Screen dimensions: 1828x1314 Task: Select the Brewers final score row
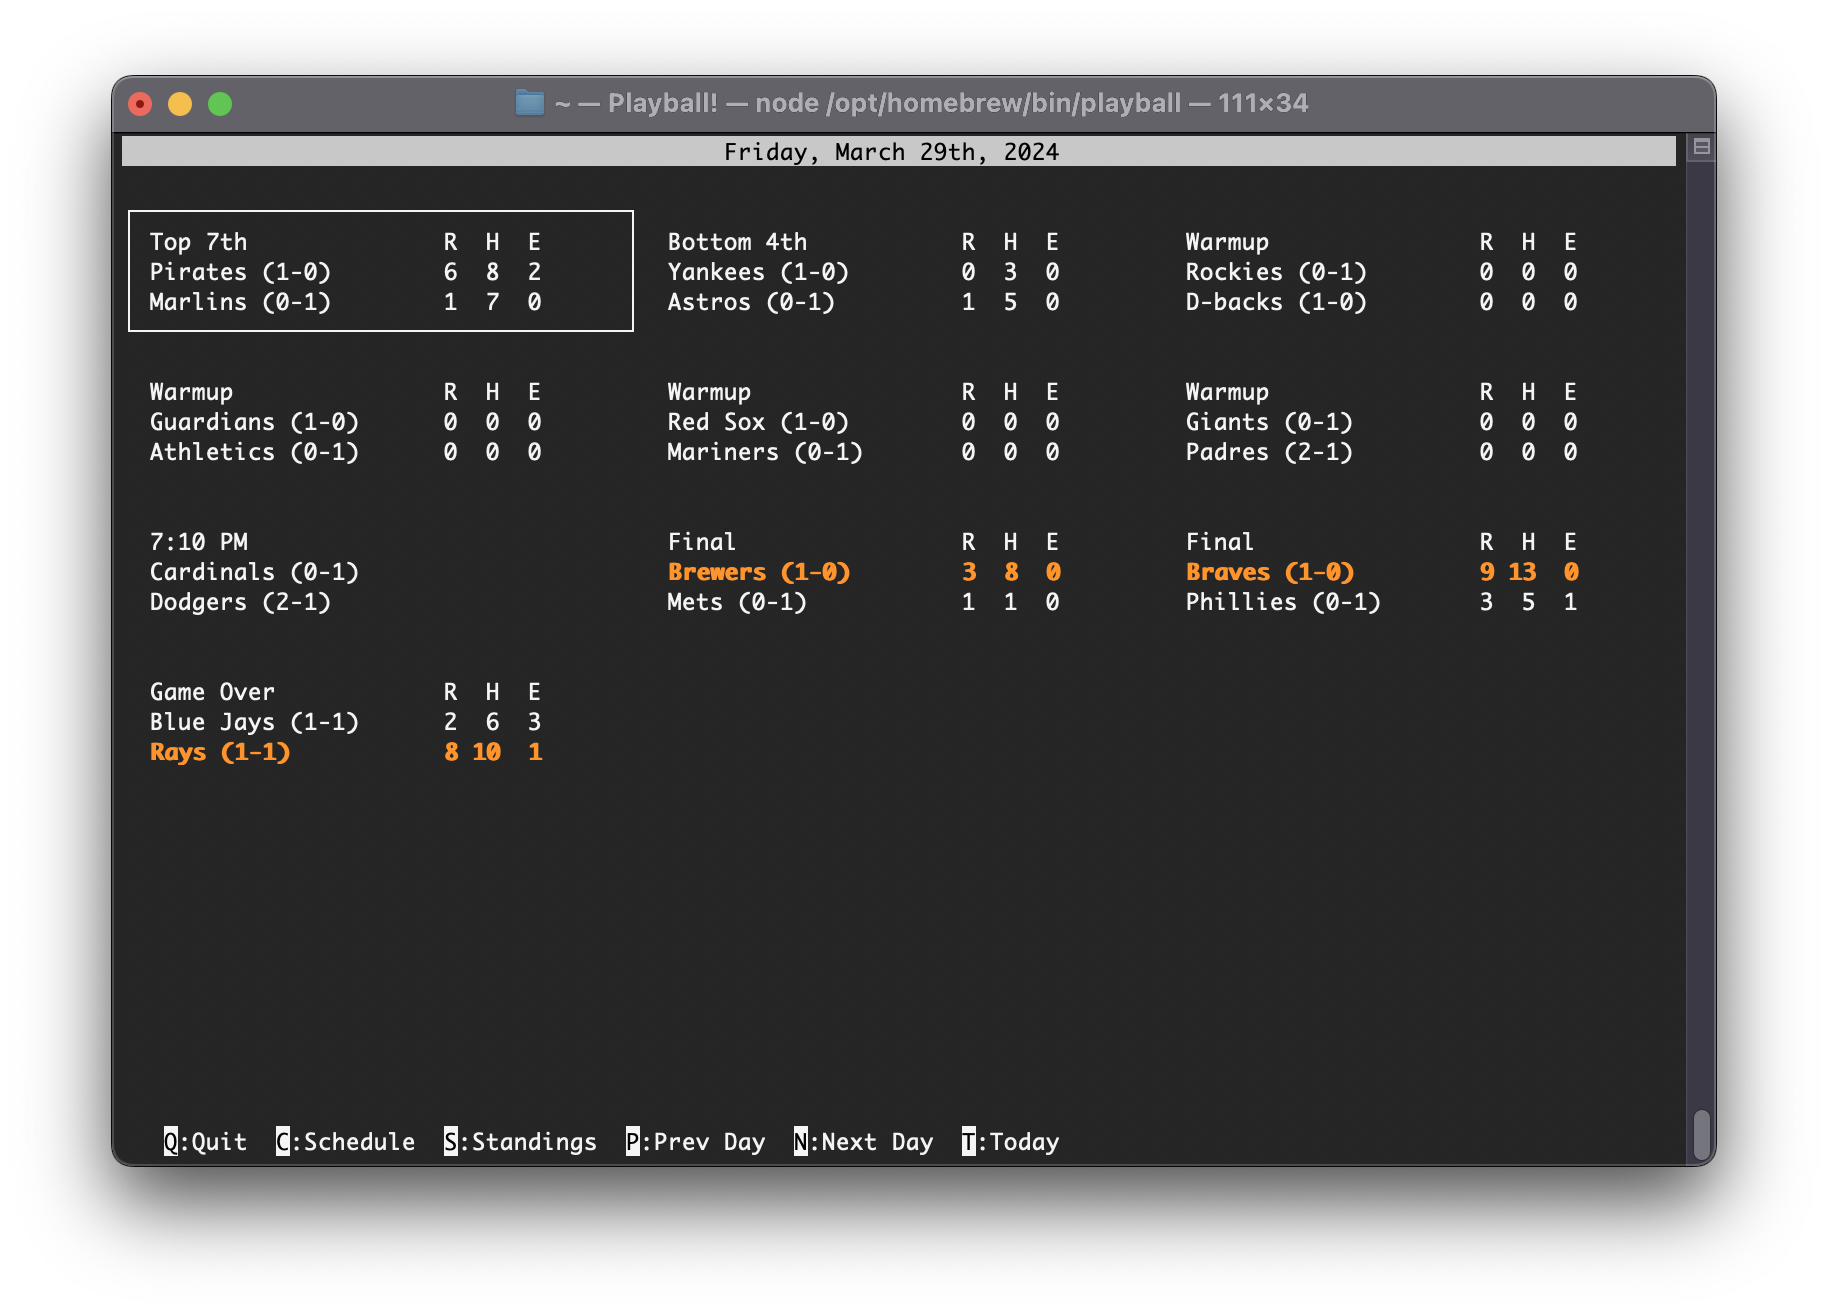pos(863,572)
